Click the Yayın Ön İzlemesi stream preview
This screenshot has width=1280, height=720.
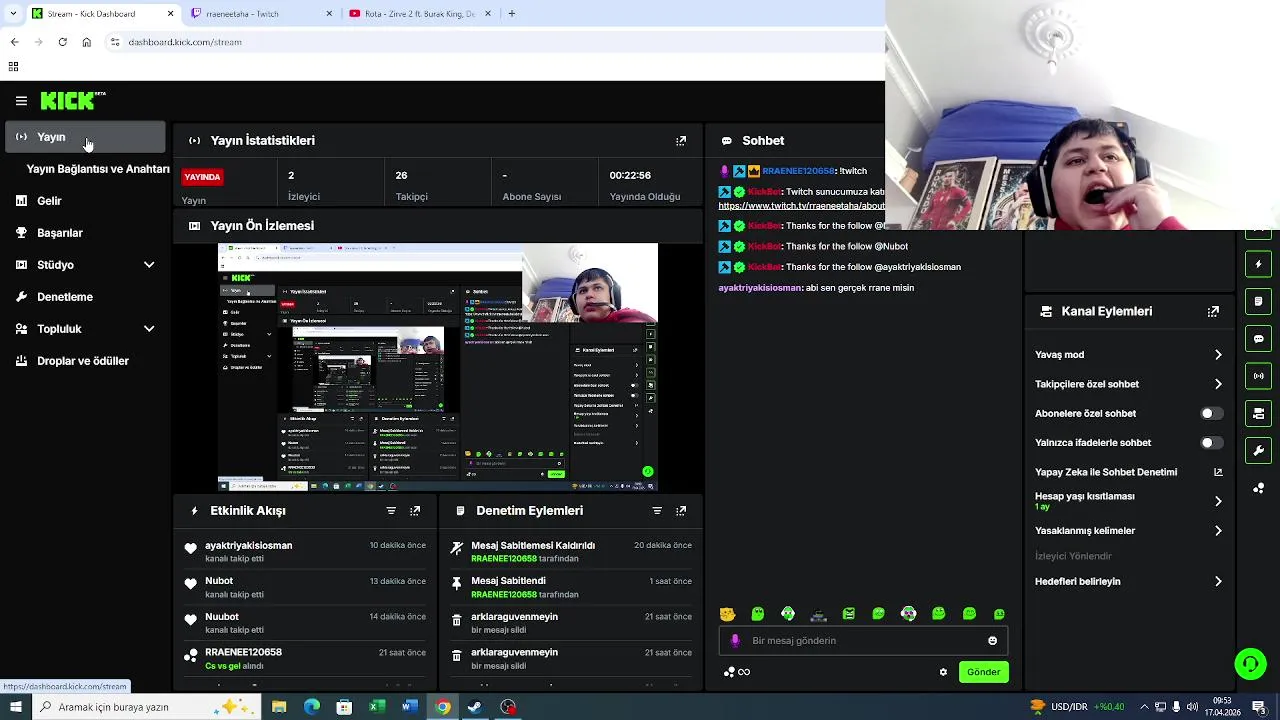438,367
